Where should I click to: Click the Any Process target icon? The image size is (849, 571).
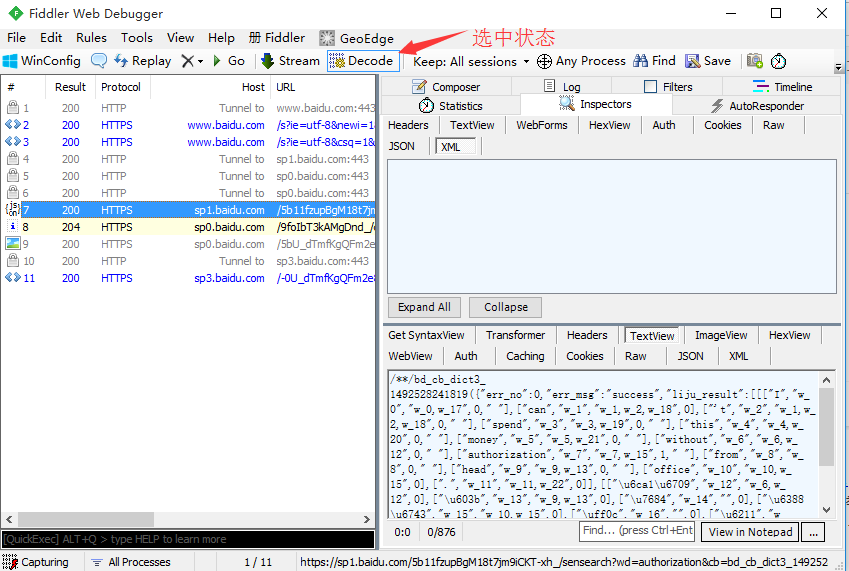tap(544, 61)
